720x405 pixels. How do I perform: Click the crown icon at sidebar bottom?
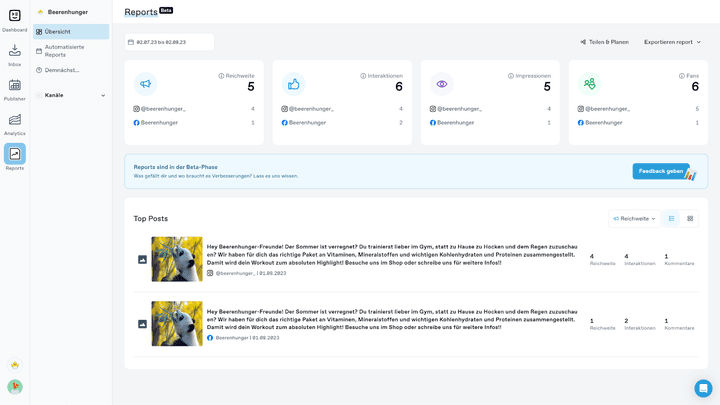click(15, 365)
